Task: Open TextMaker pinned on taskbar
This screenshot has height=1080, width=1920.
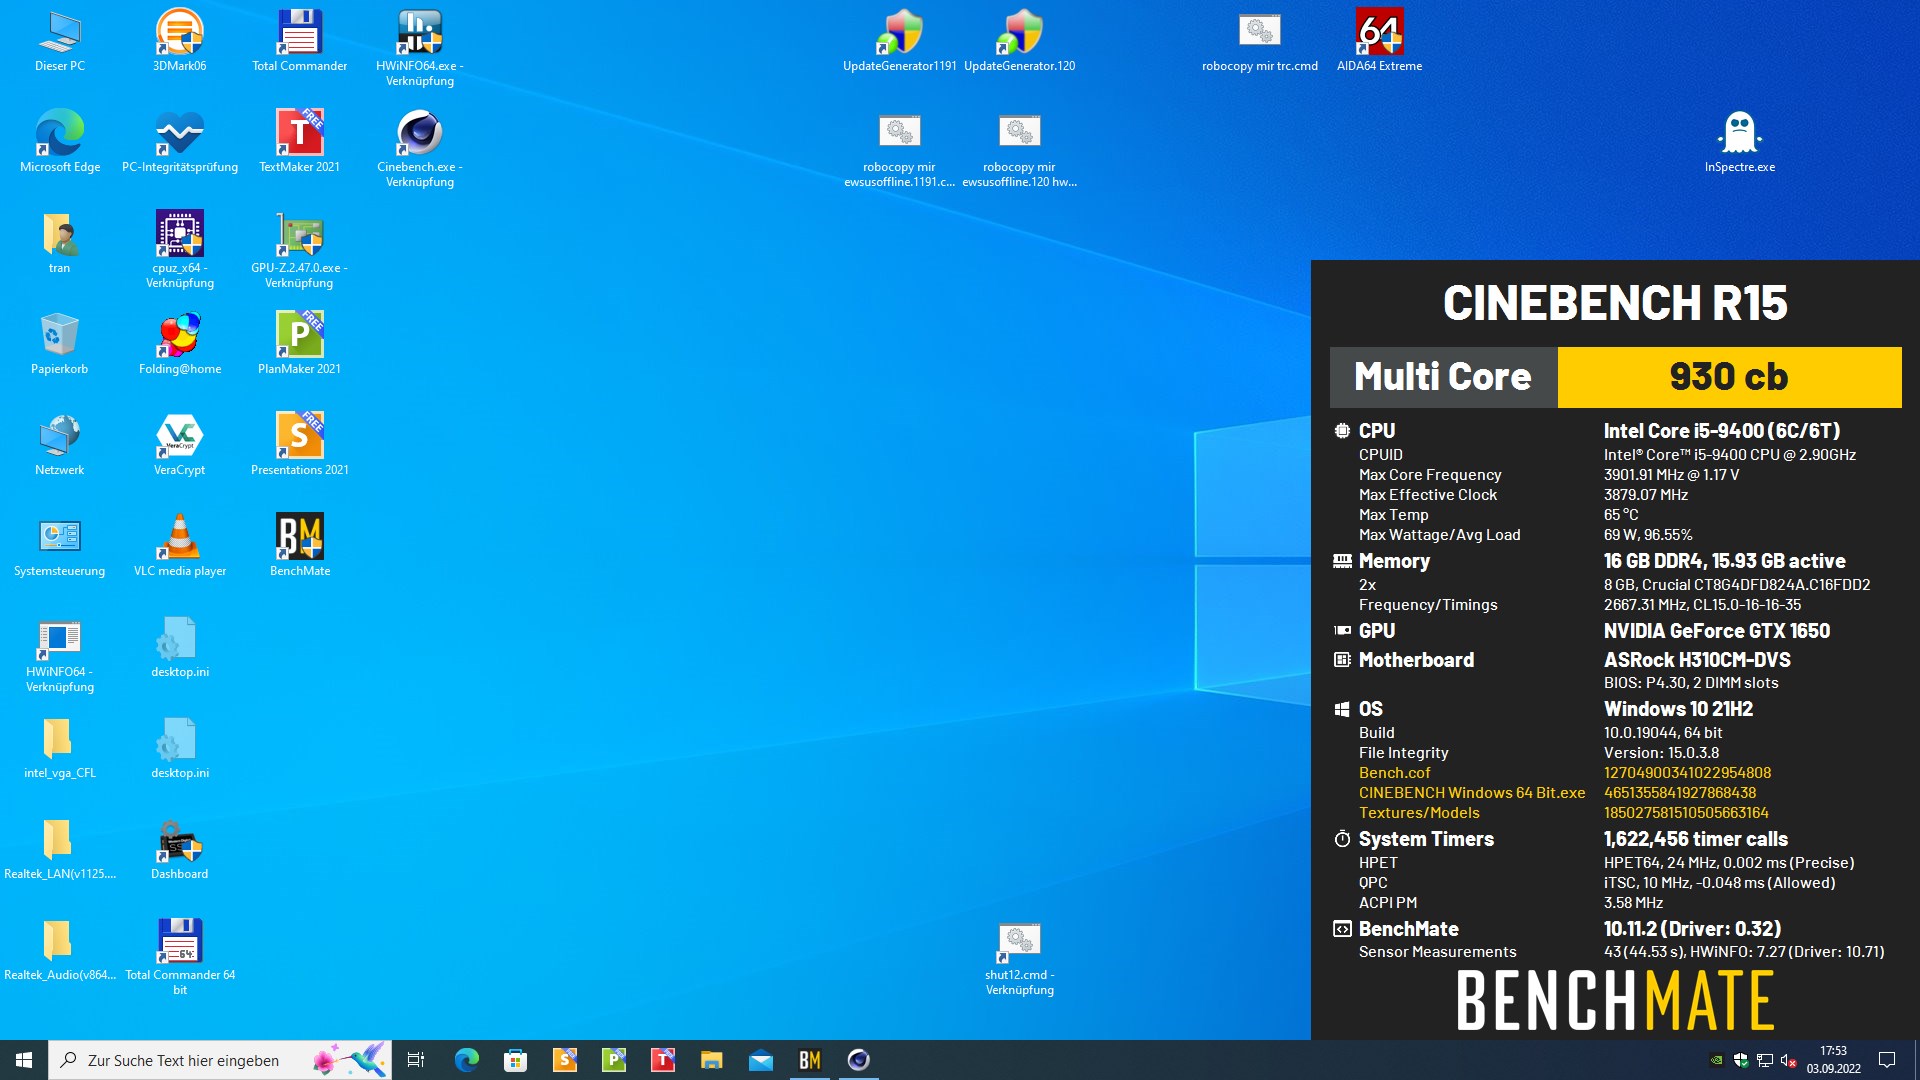Action: pos(663,1060)
